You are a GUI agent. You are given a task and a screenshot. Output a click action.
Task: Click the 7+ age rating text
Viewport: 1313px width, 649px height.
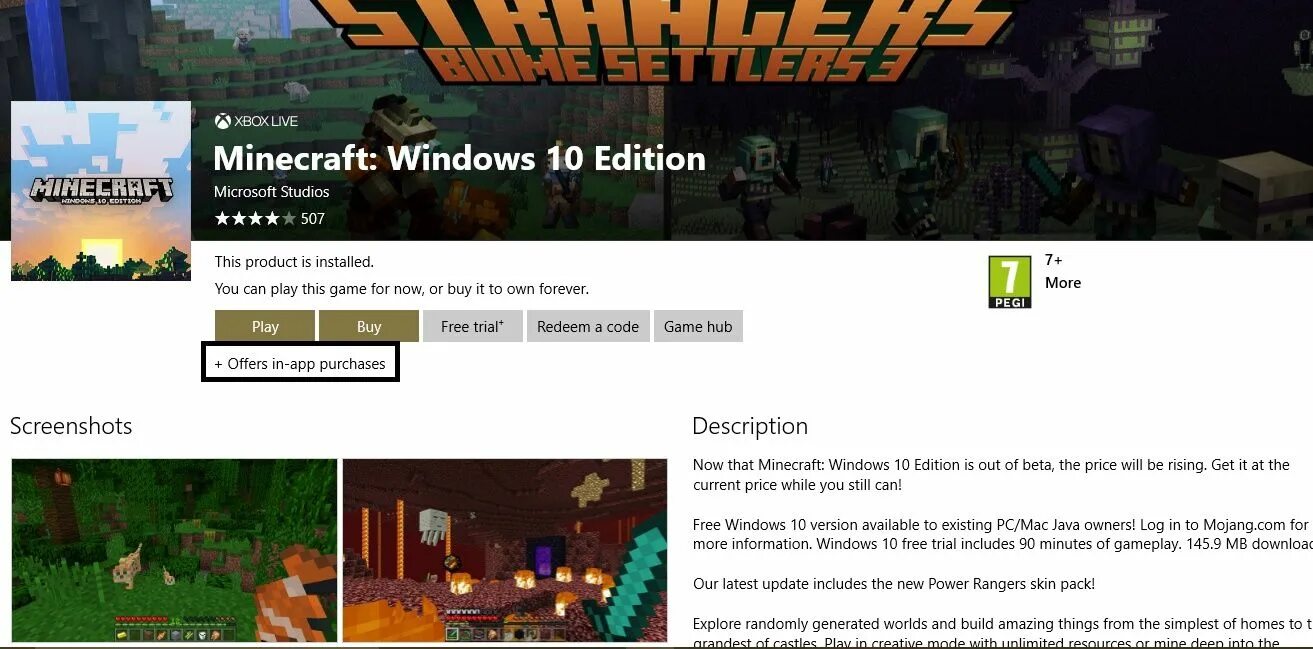[1054, 260]
